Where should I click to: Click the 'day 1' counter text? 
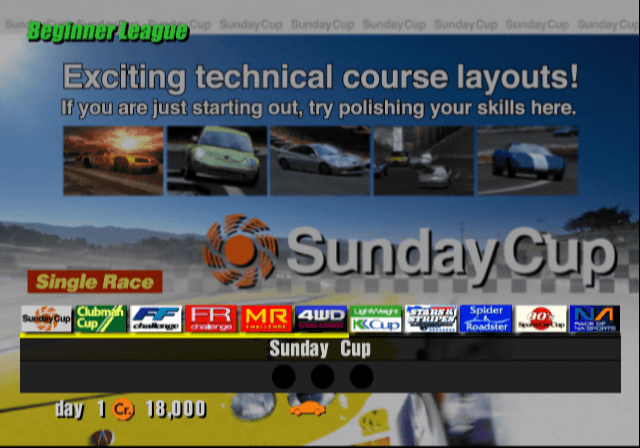pyautogui.click(x=80, y=409)
